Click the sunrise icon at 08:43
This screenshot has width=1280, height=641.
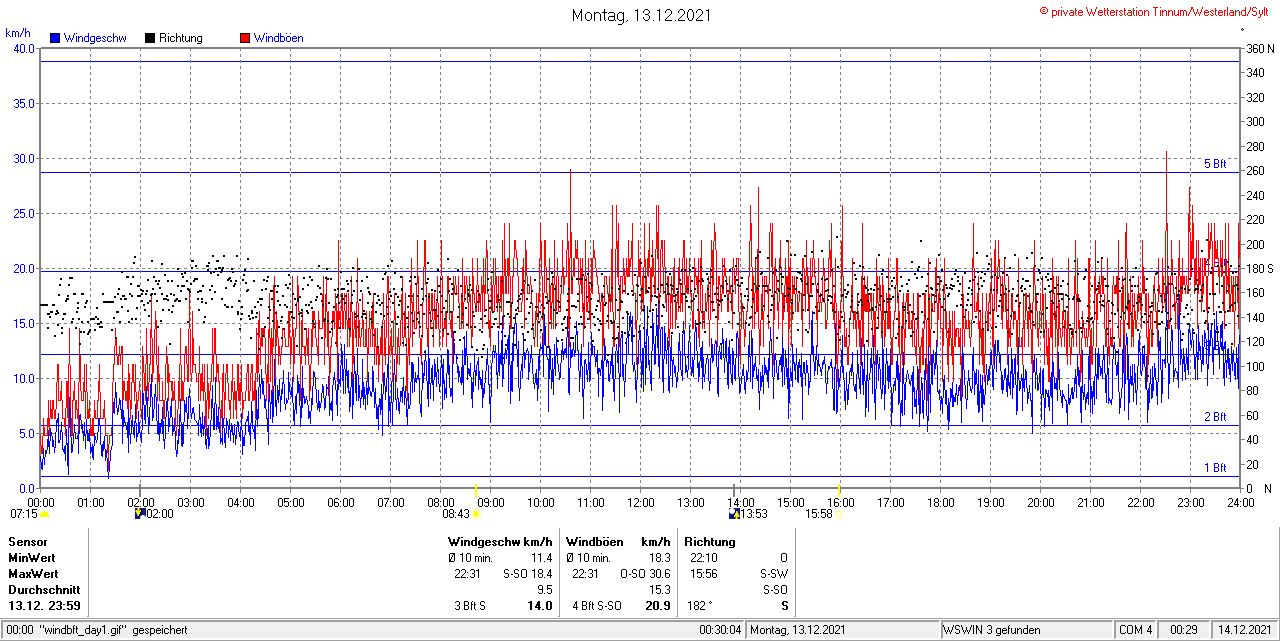pos(476,514)
